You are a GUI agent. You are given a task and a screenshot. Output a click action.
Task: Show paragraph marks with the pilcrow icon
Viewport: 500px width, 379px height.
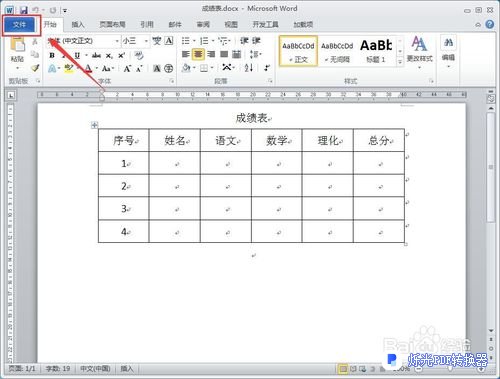click(x=267, y=68)
